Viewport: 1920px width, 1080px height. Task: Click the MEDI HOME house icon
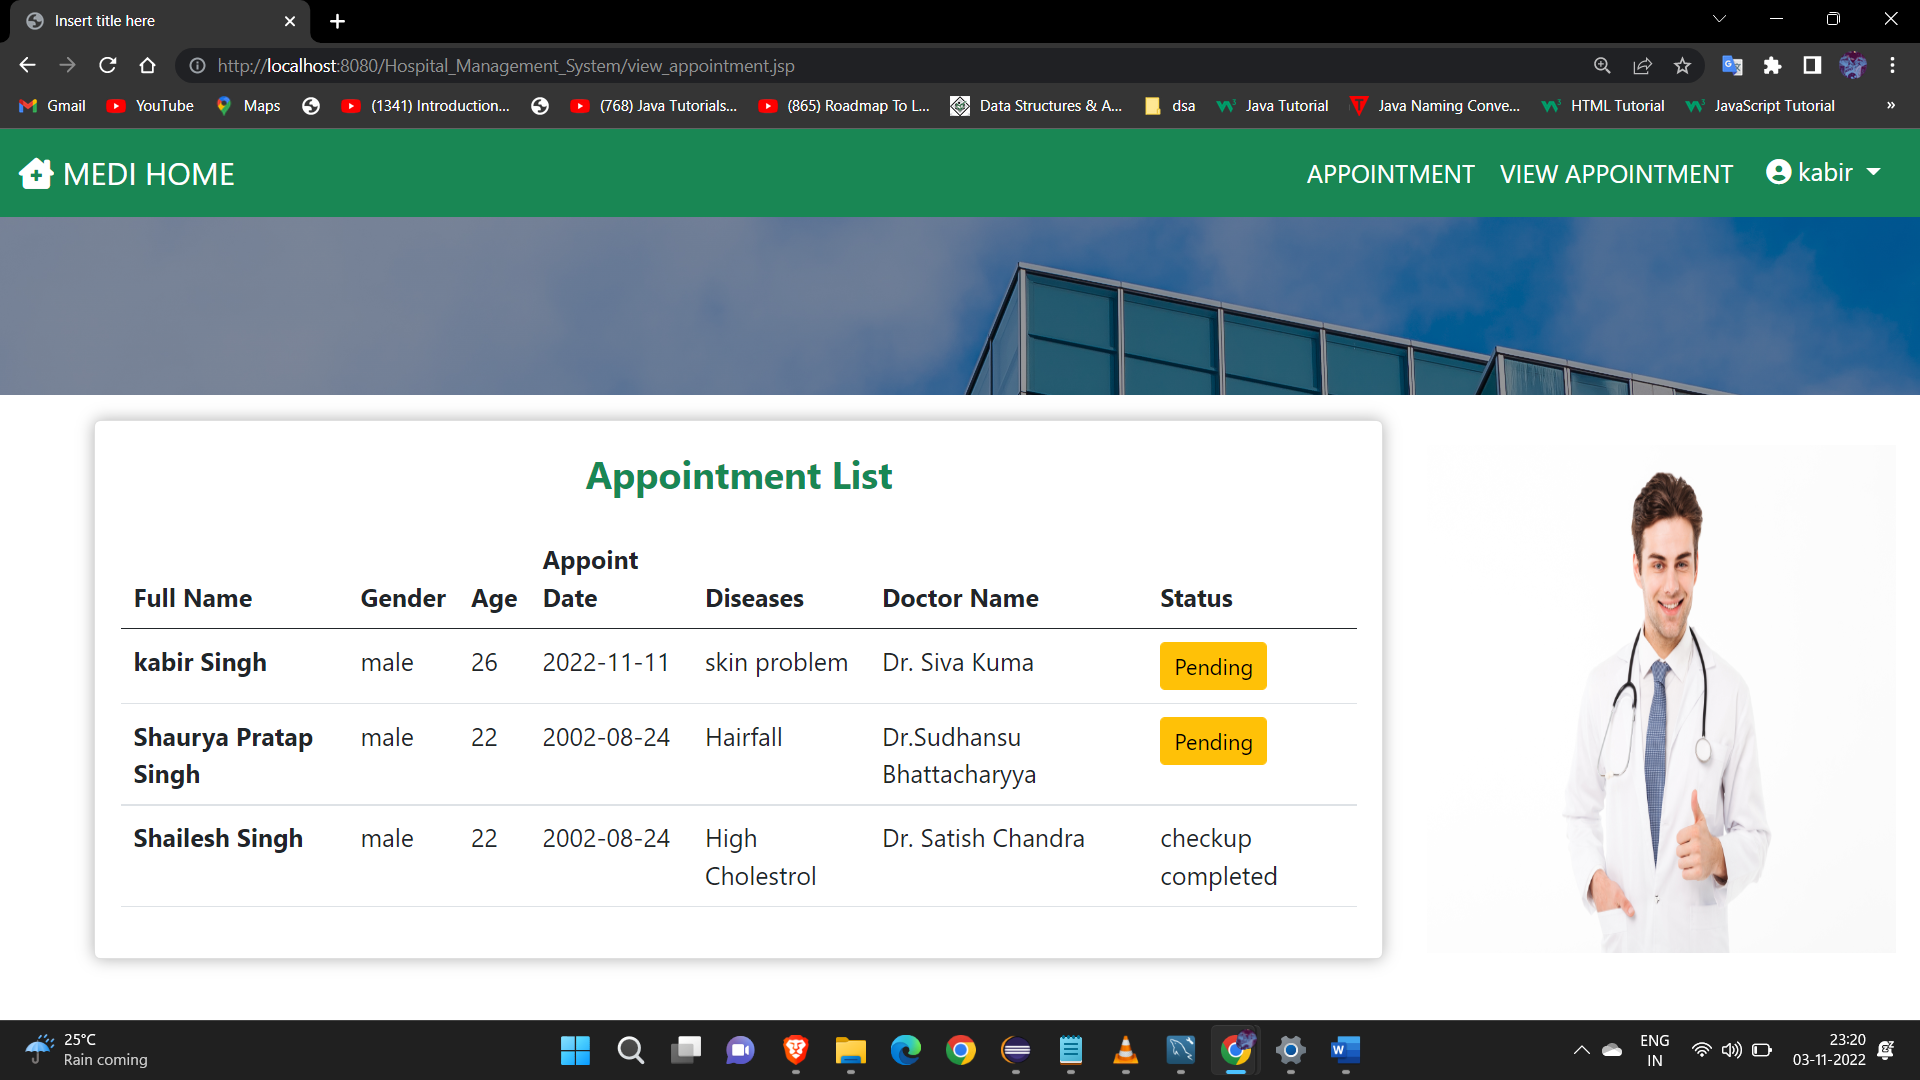pyautogui.click(x=36, y=173)
